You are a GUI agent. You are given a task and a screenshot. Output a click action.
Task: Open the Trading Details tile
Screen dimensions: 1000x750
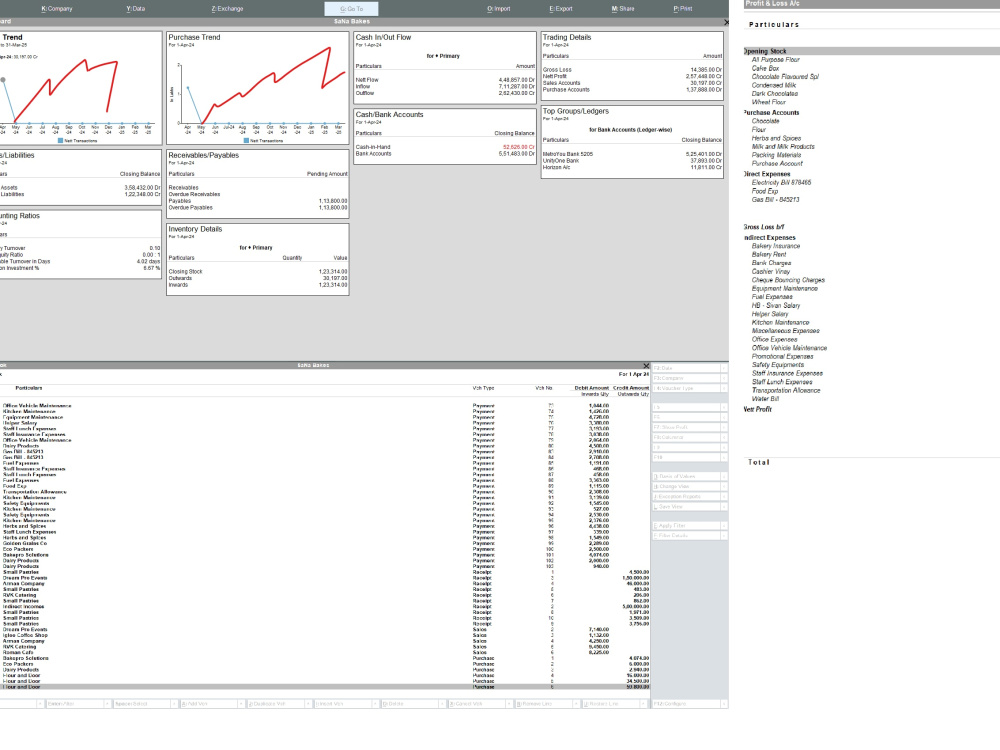coord(632,66)
